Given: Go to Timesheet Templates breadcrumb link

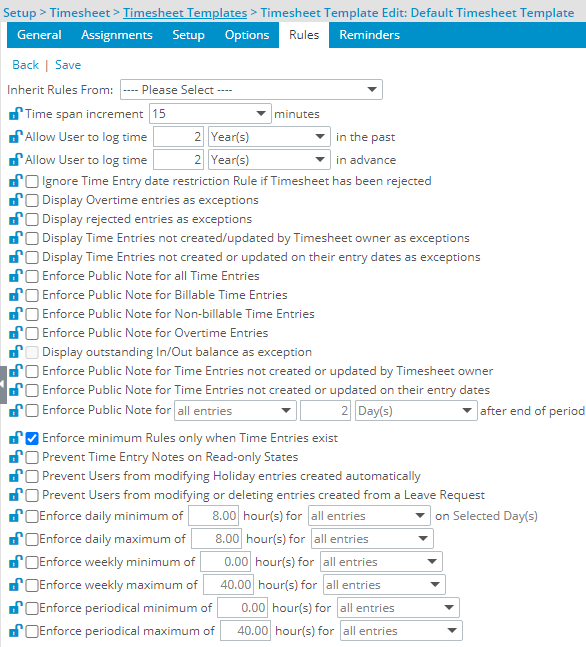Looking at the screenshot, I should tap(185, 13).
